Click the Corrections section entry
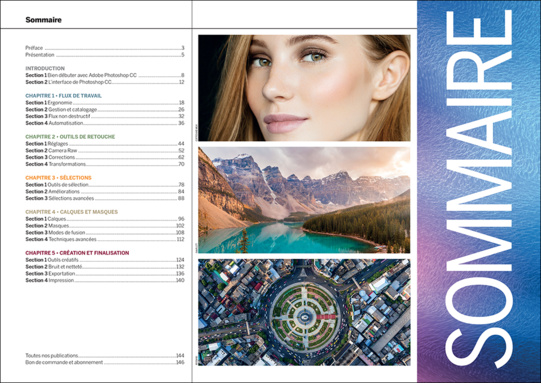 pos(105,157)
